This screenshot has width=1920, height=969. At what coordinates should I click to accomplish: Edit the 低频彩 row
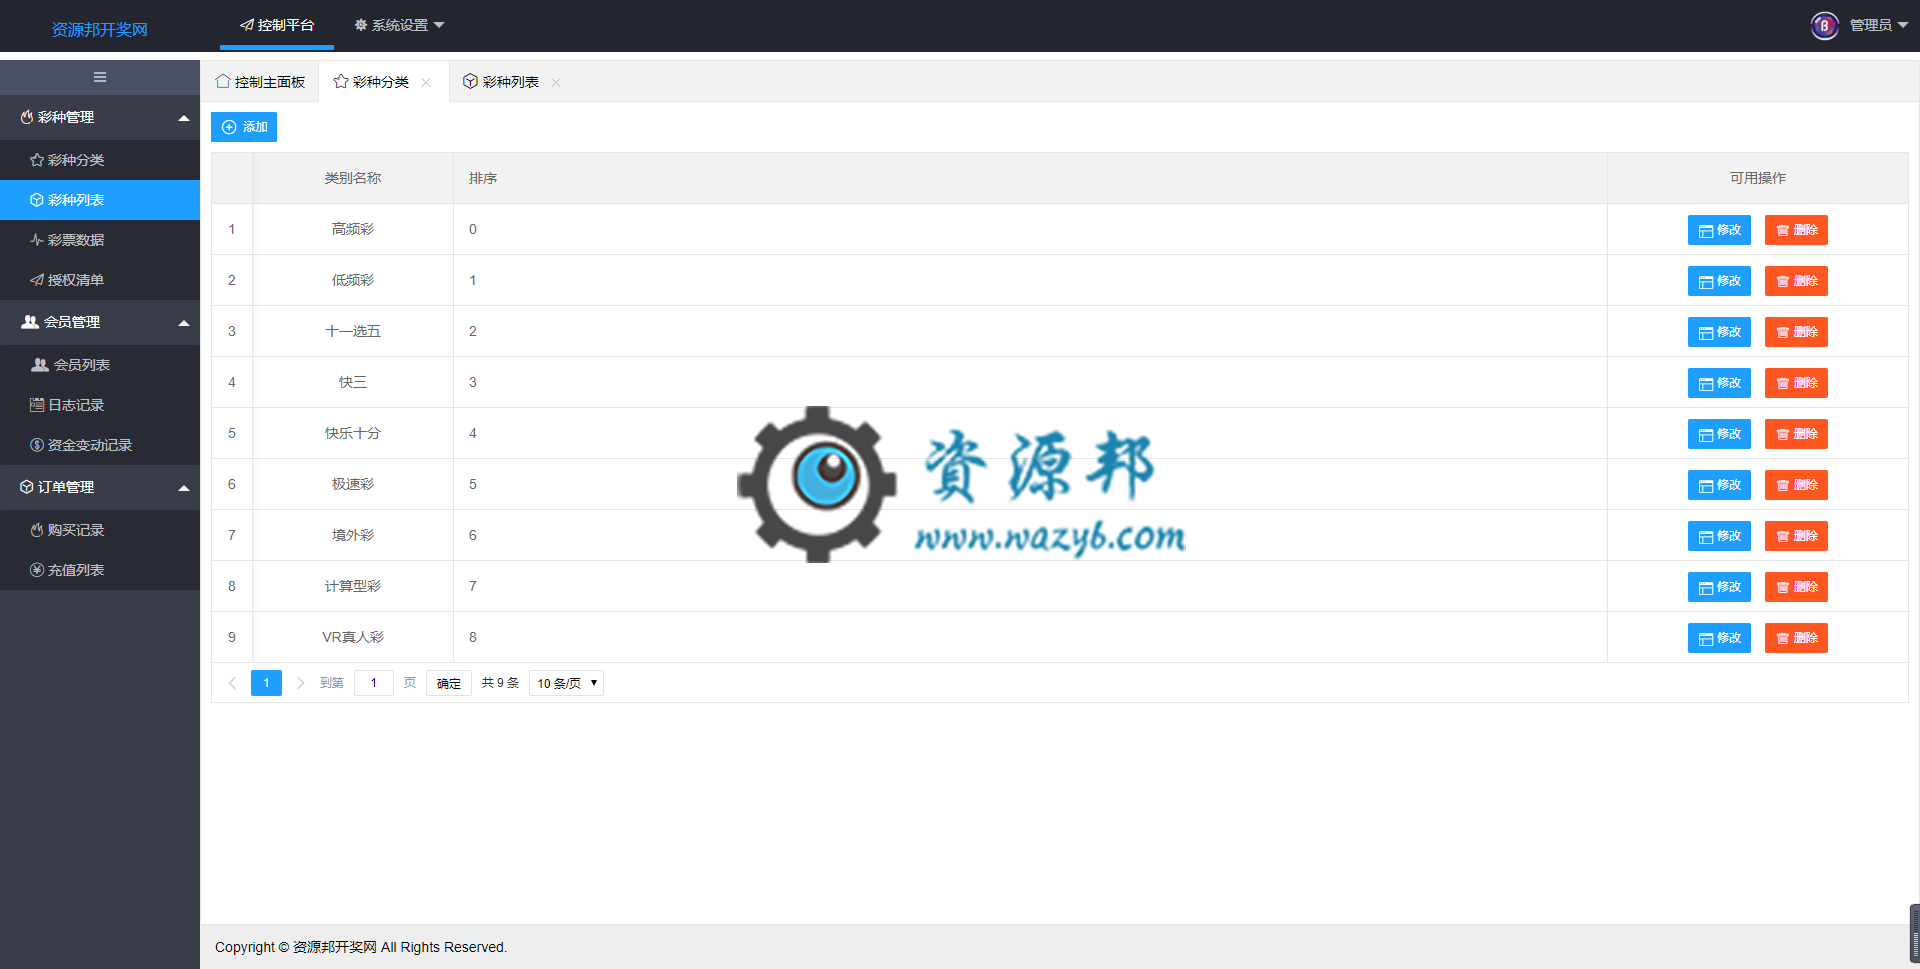click(1719, 281)
